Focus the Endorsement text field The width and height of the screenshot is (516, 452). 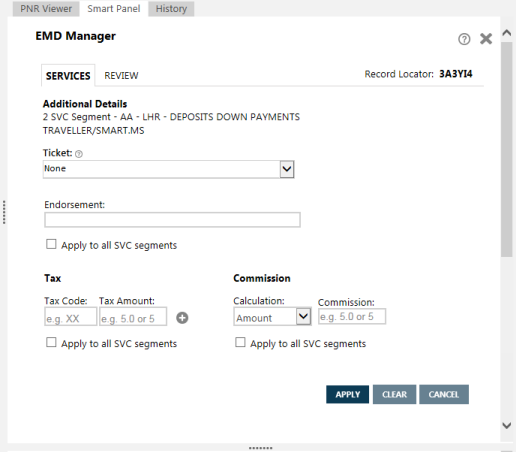172,220
